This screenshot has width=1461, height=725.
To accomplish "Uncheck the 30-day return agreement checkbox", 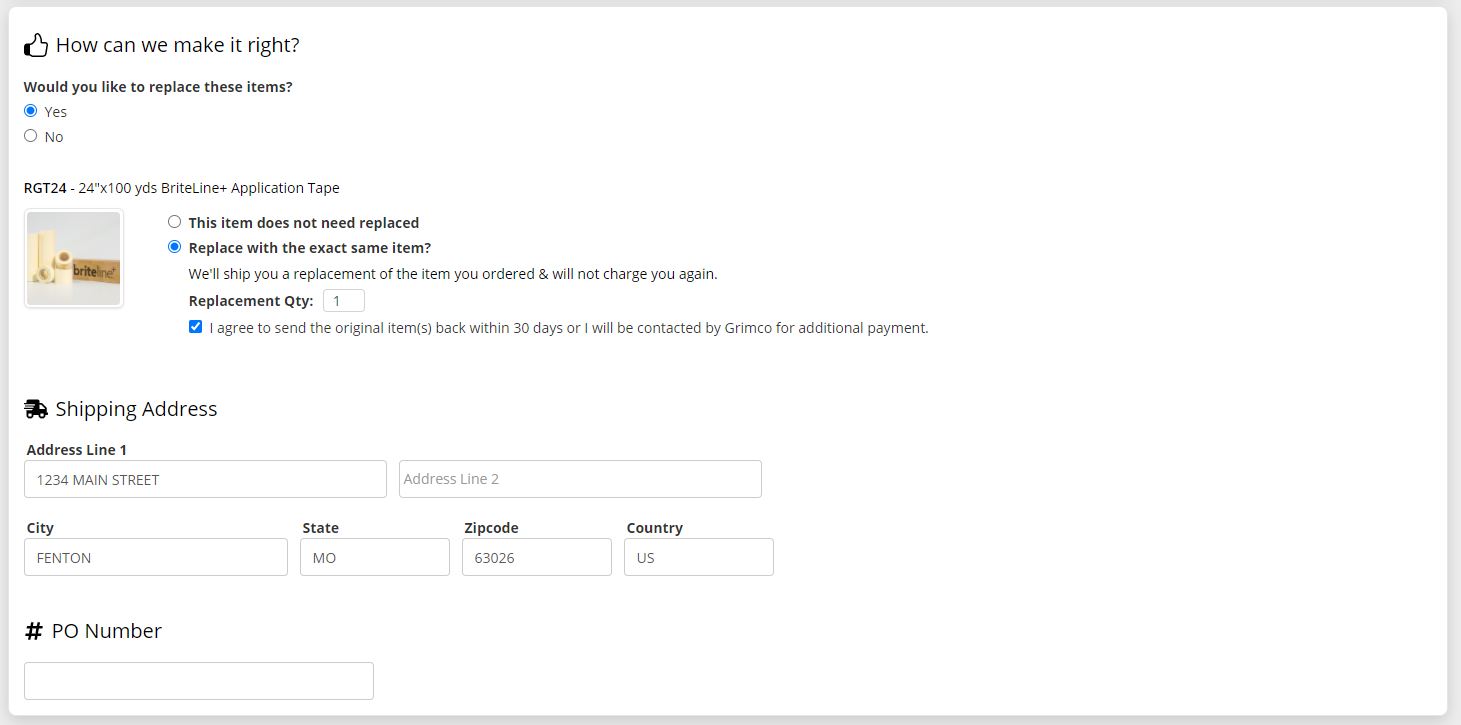I will [196, 327].
